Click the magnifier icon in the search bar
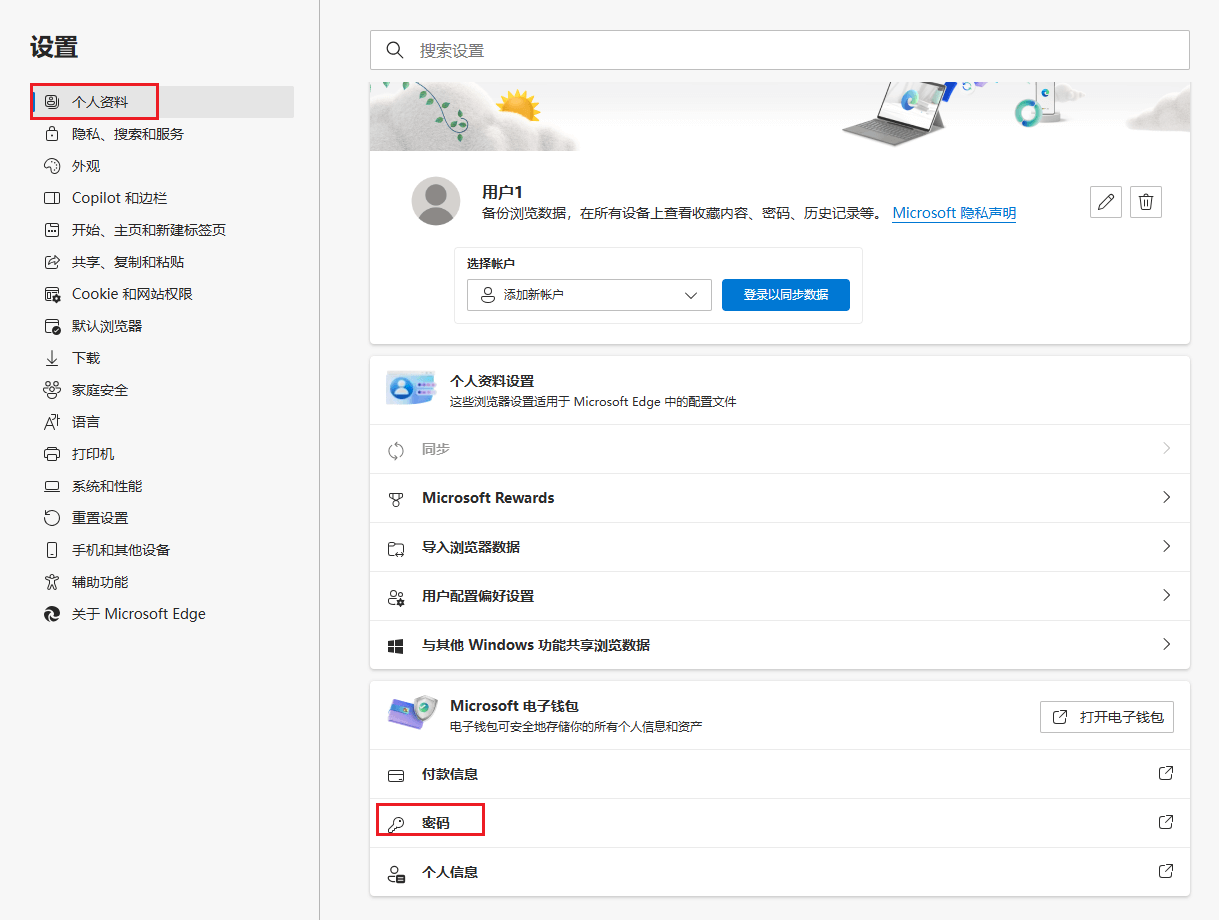 [394, 49]
